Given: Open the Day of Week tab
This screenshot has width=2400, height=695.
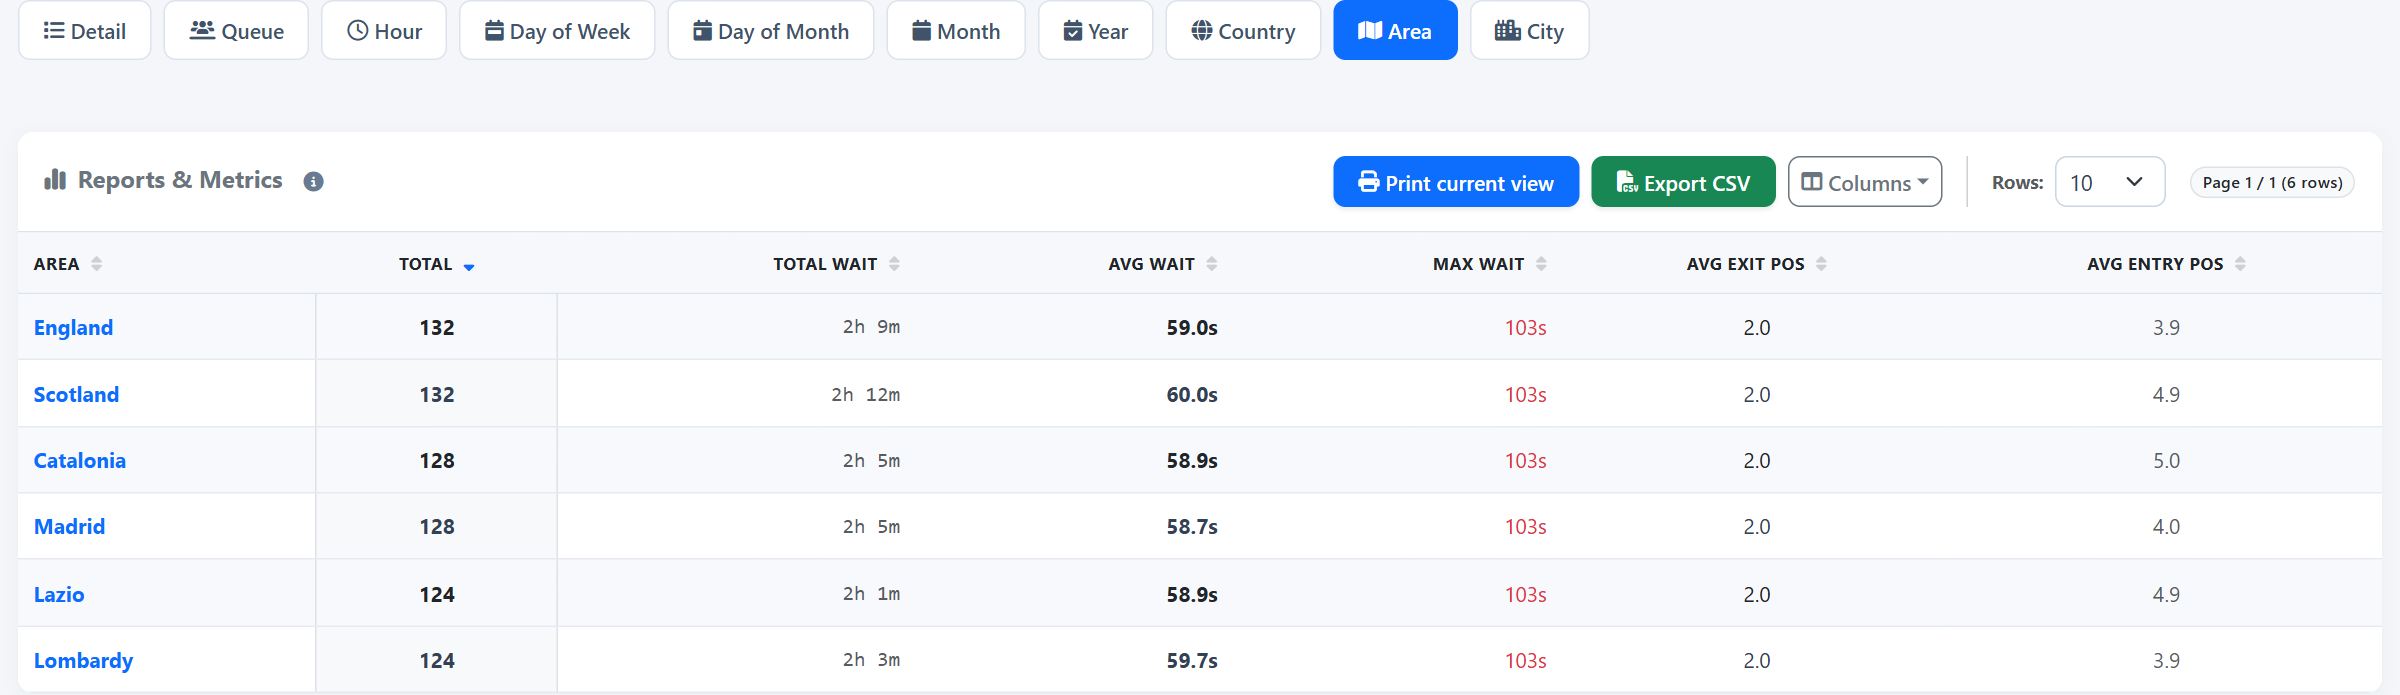Looking at the screenshot, I should (x=557, y=31).
